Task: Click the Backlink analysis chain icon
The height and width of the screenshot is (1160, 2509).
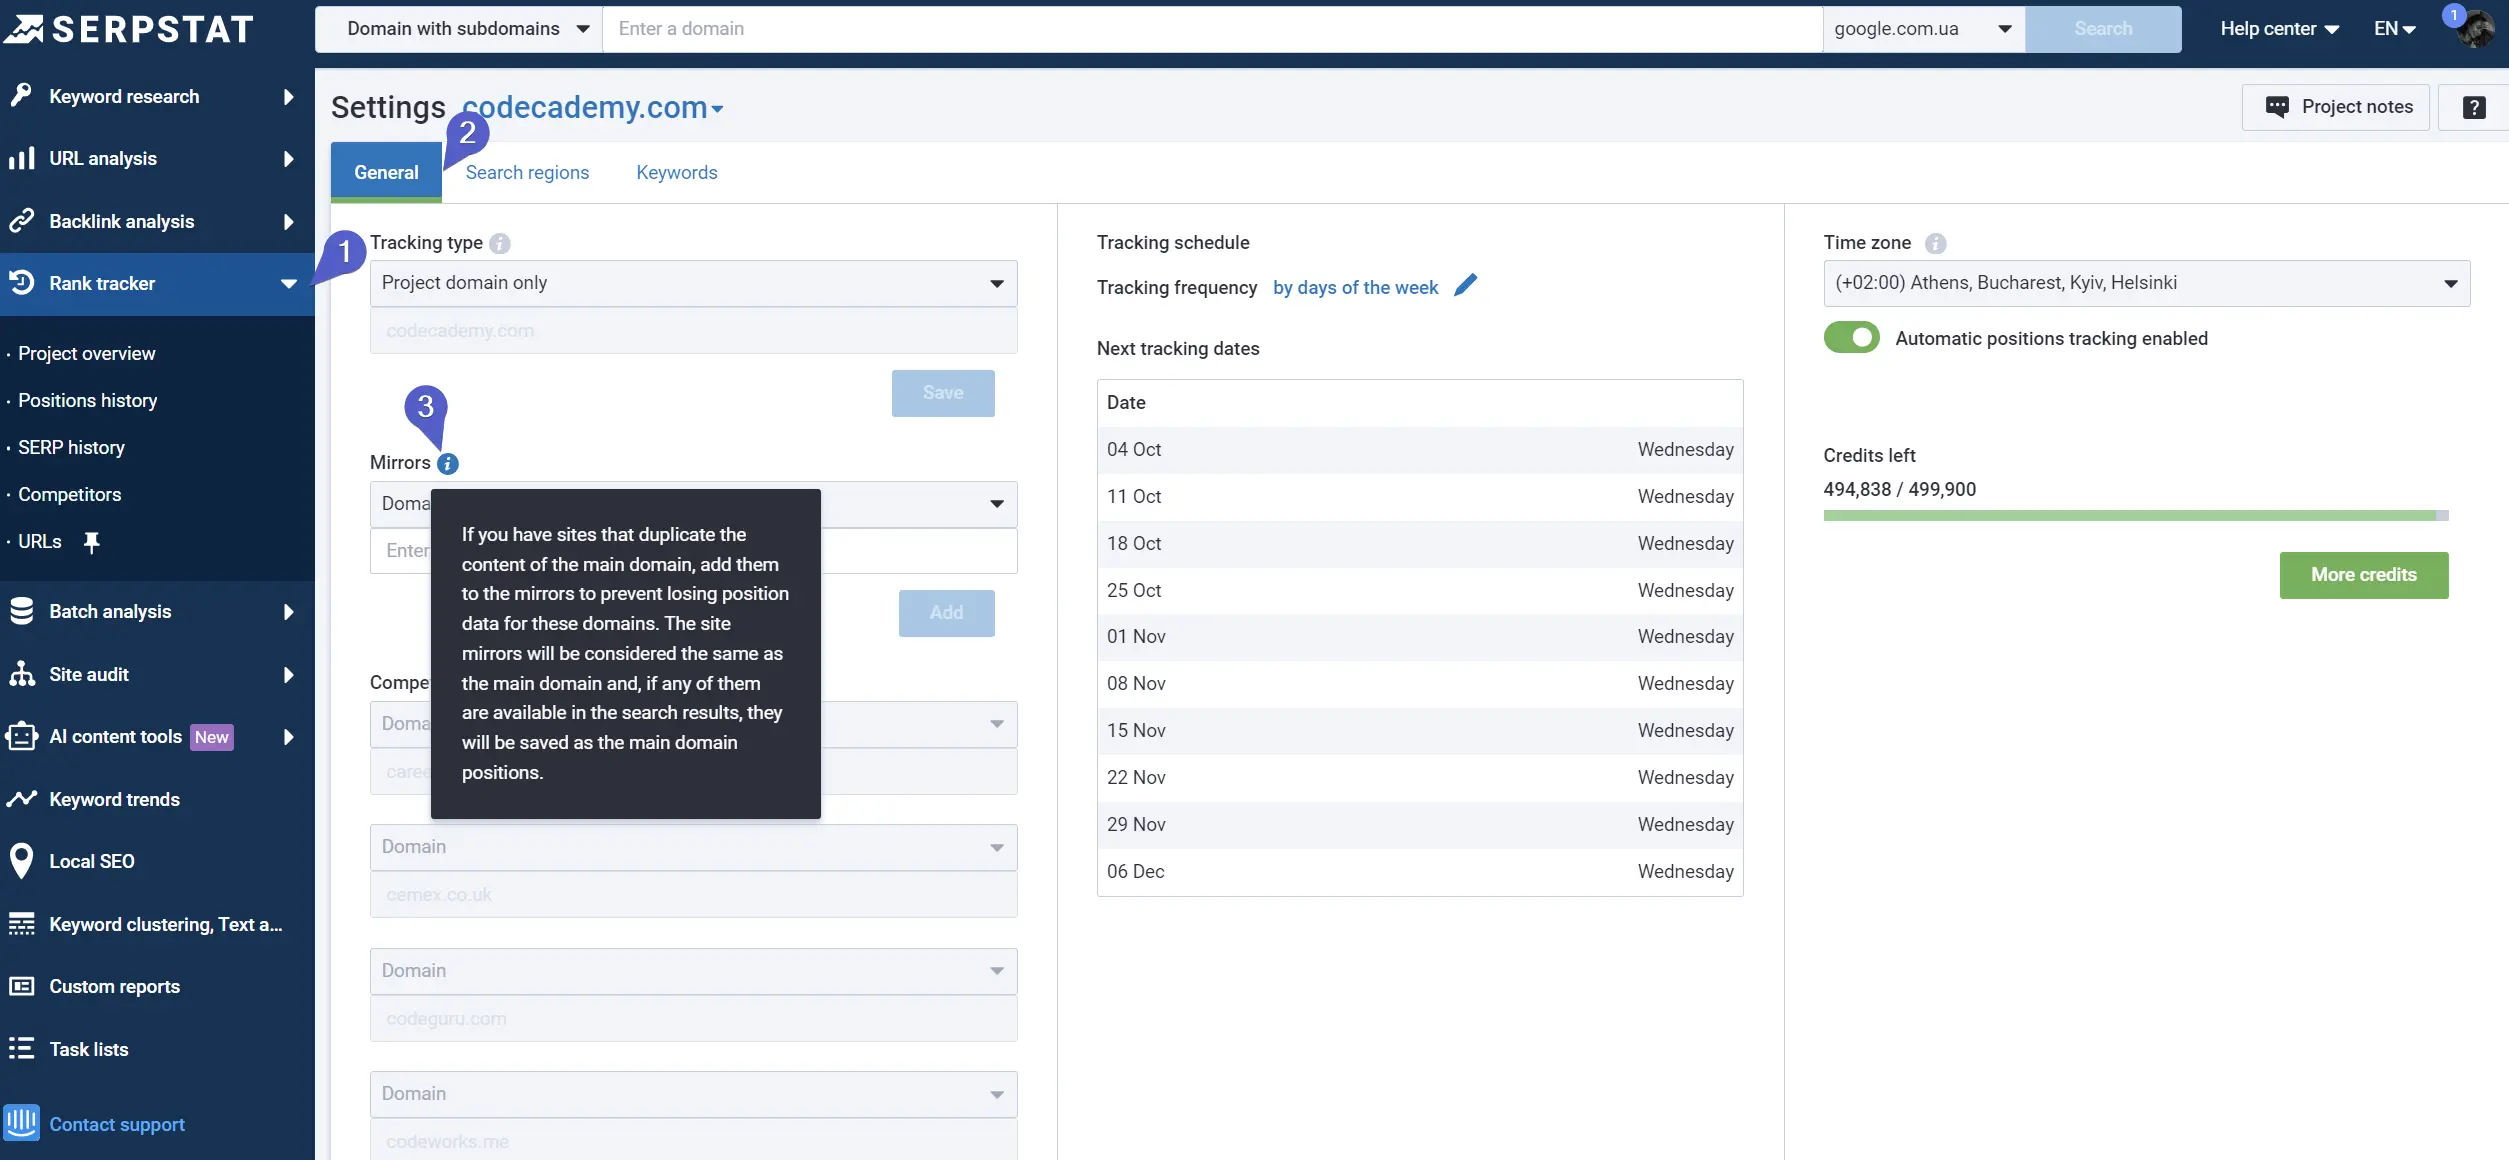Action: click(x=21, y=221)
